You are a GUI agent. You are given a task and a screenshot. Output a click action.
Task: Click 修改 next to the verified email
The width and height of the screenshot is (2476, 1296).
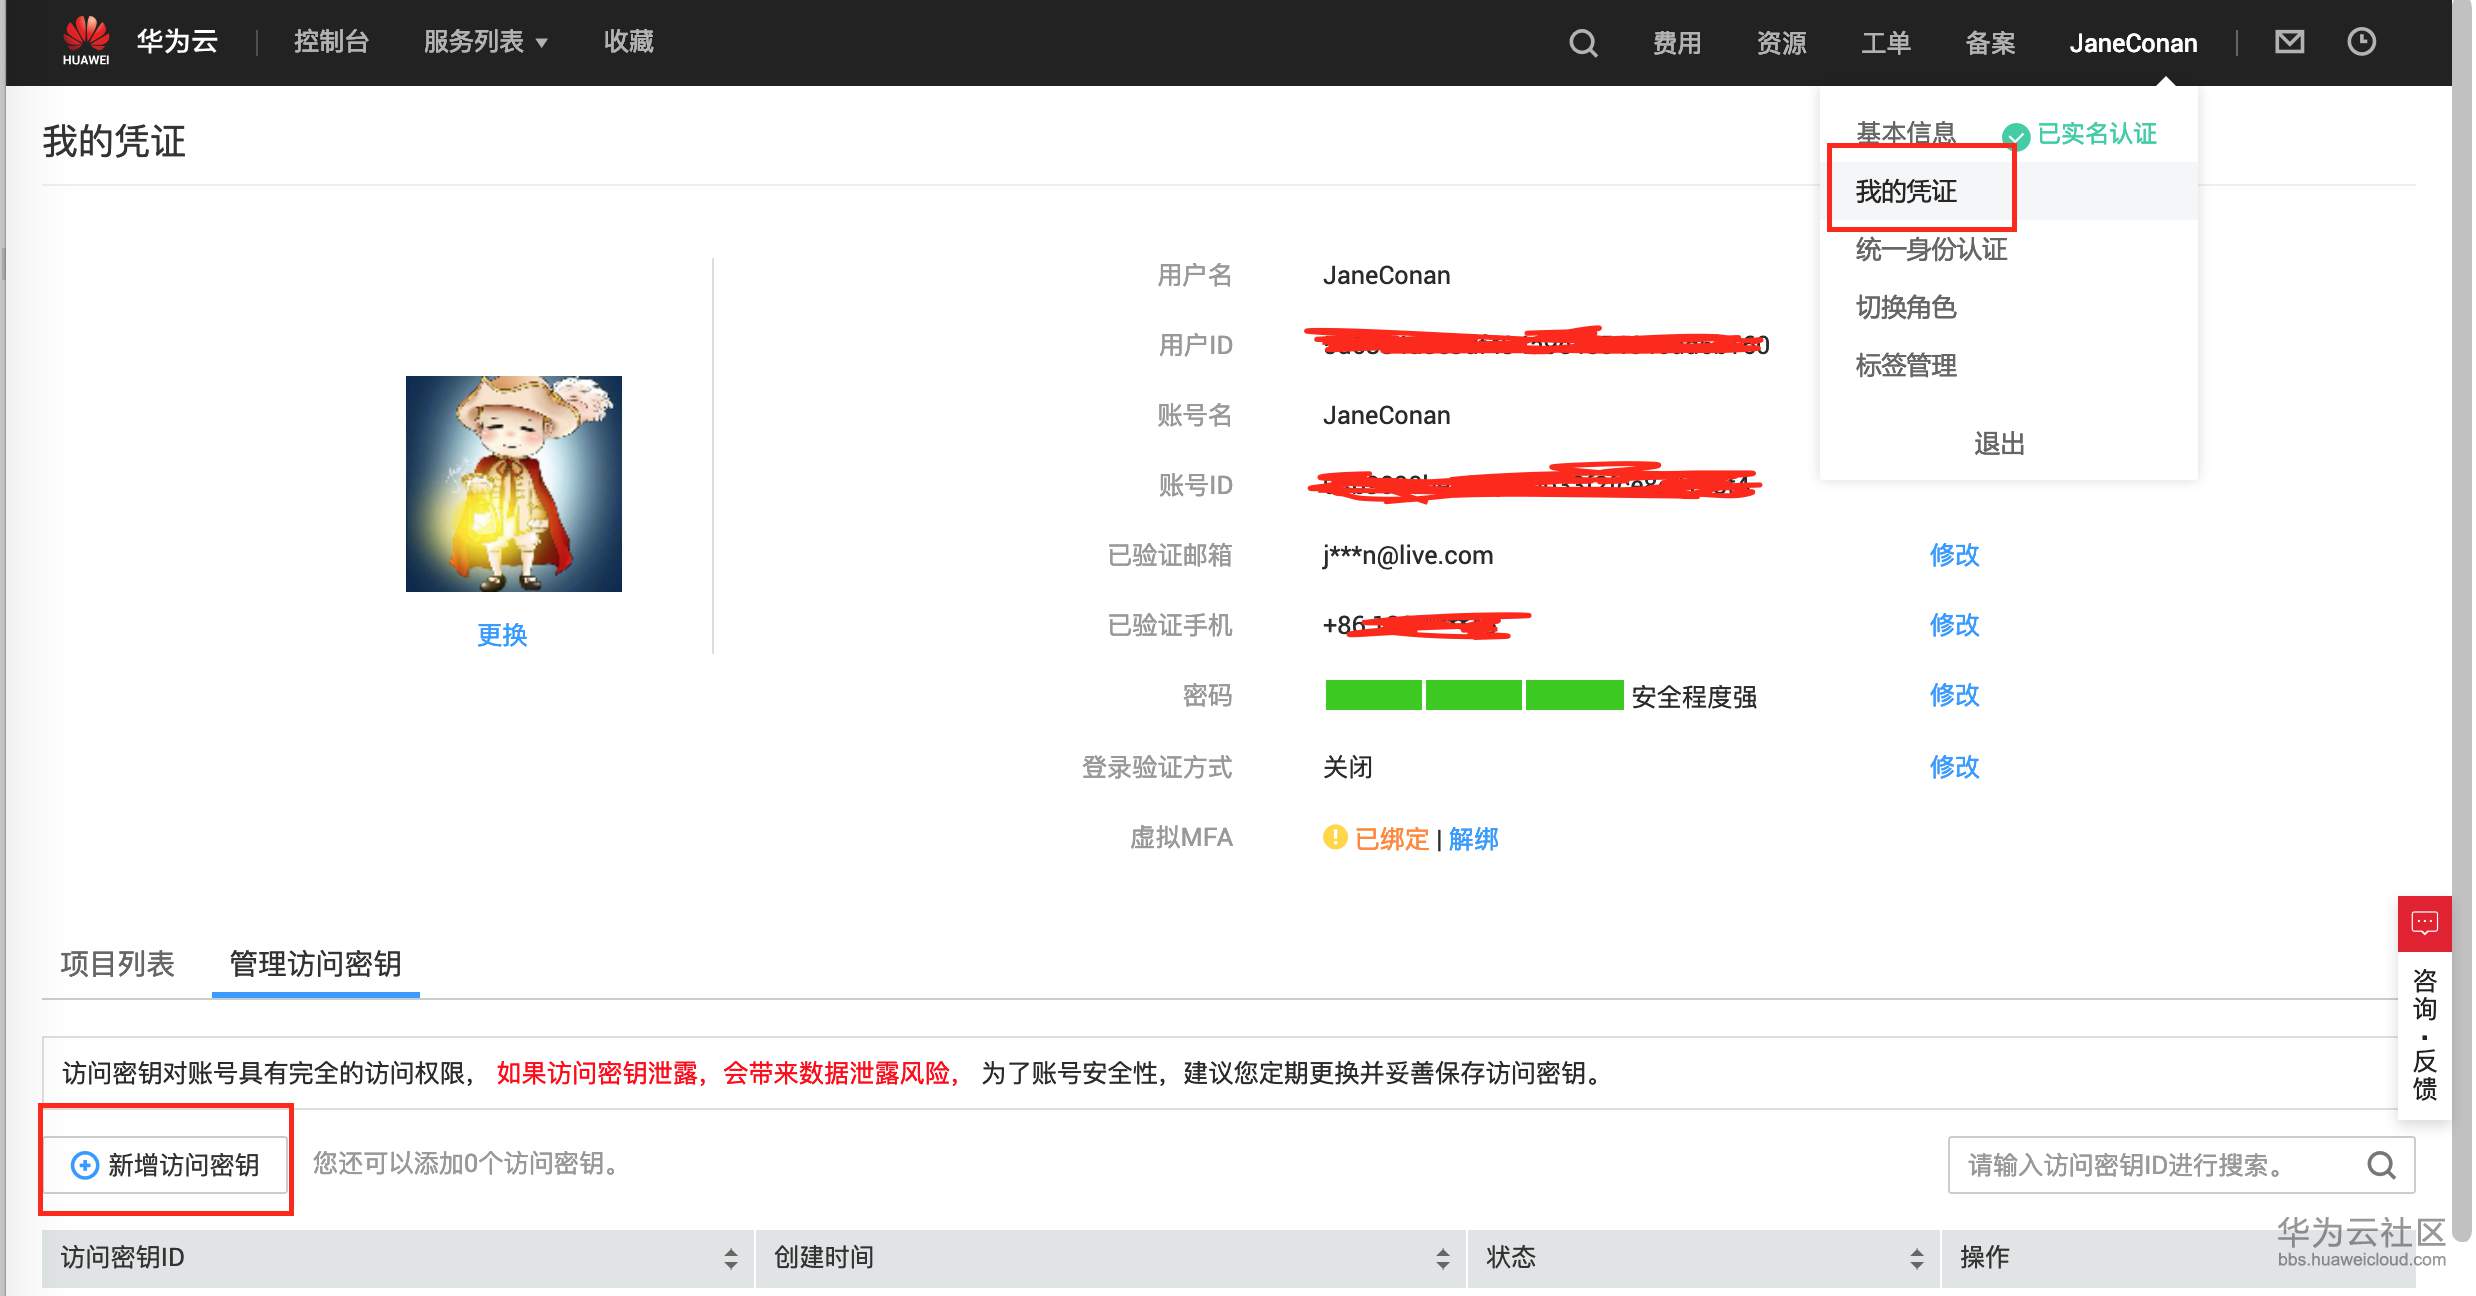tap(1954, 555)
